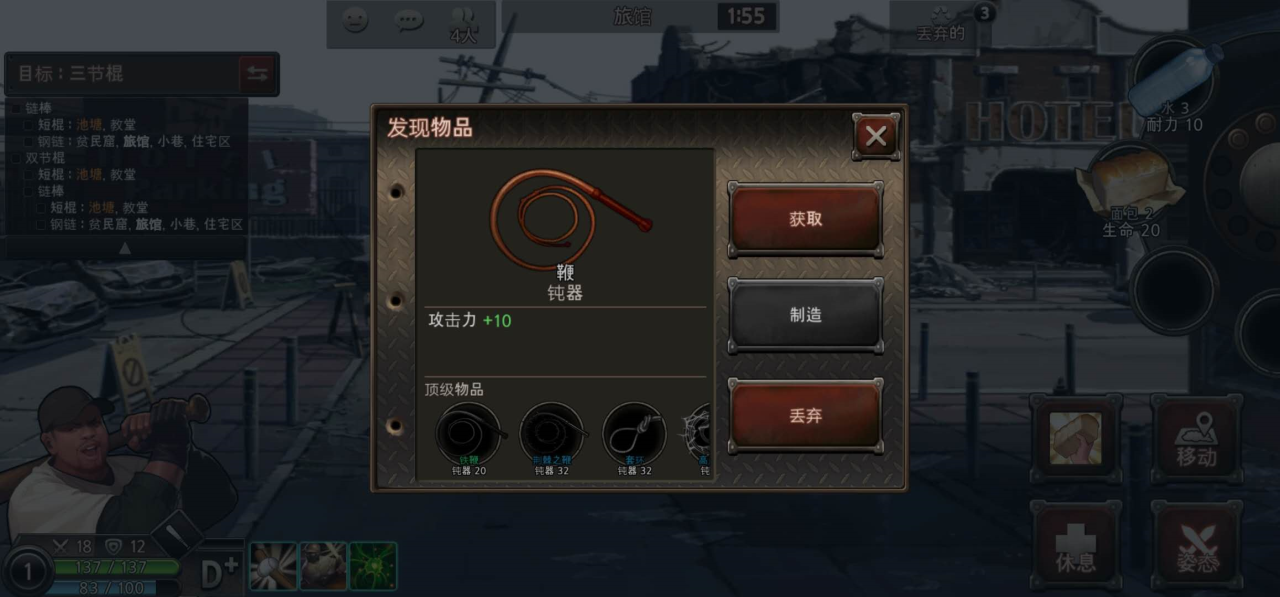1280x597 pixels.
Task: Open the chat bubble icon
Action: click(x=408, y=20)
